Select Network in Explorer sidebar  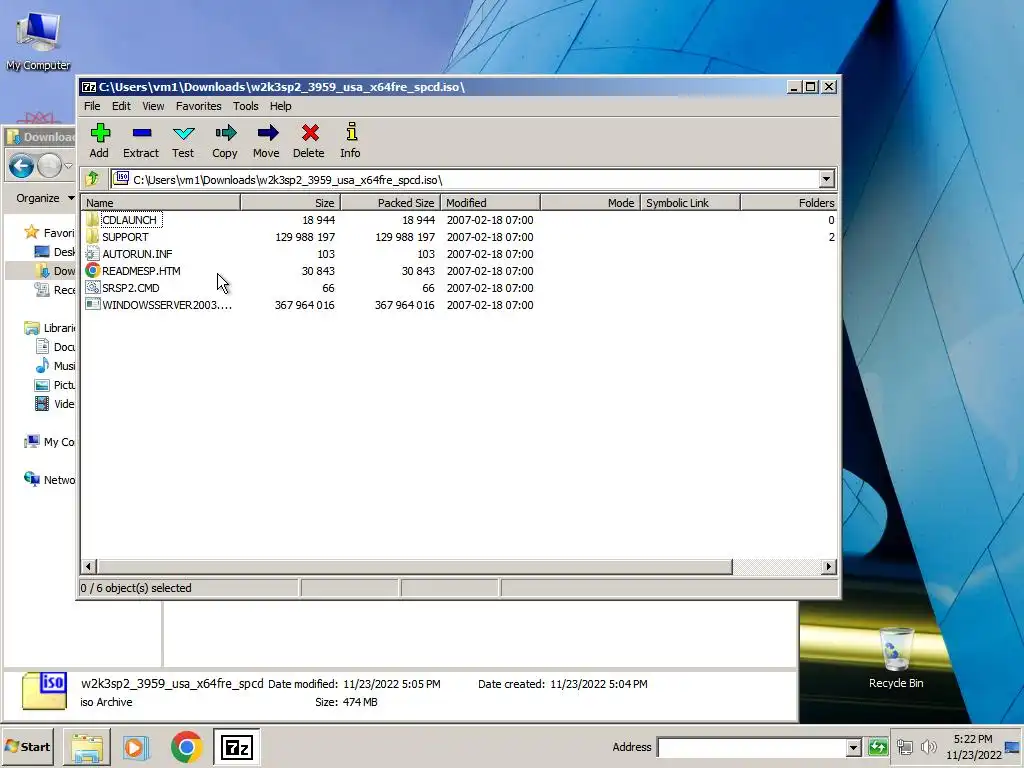pyautogui.click(x=49, y=479)
